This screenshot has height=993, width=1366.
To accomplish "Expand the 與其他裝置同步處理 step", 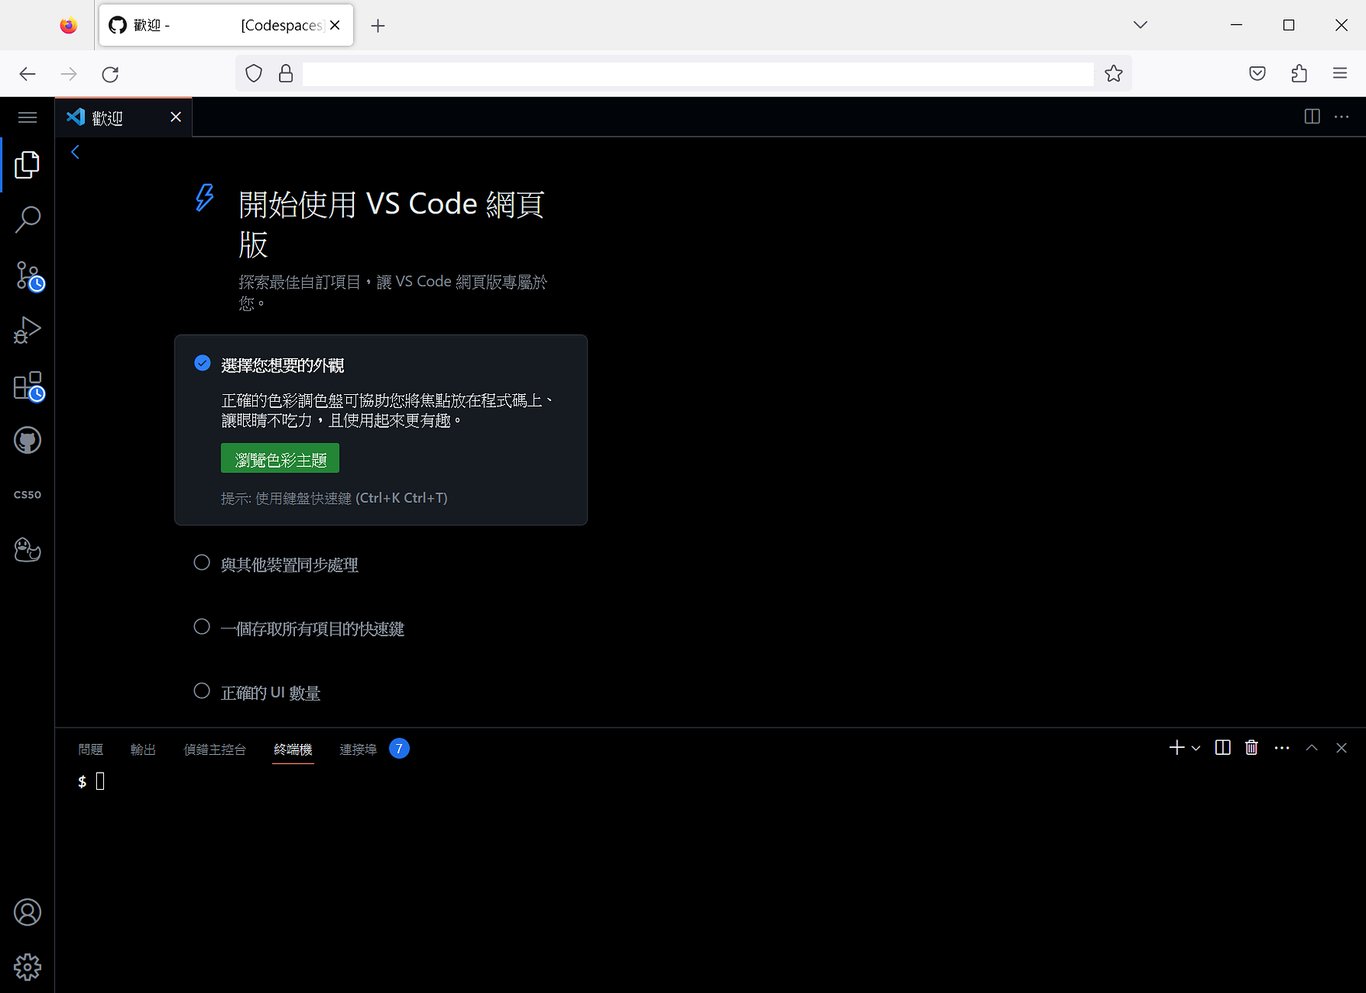I will [290, 565].
